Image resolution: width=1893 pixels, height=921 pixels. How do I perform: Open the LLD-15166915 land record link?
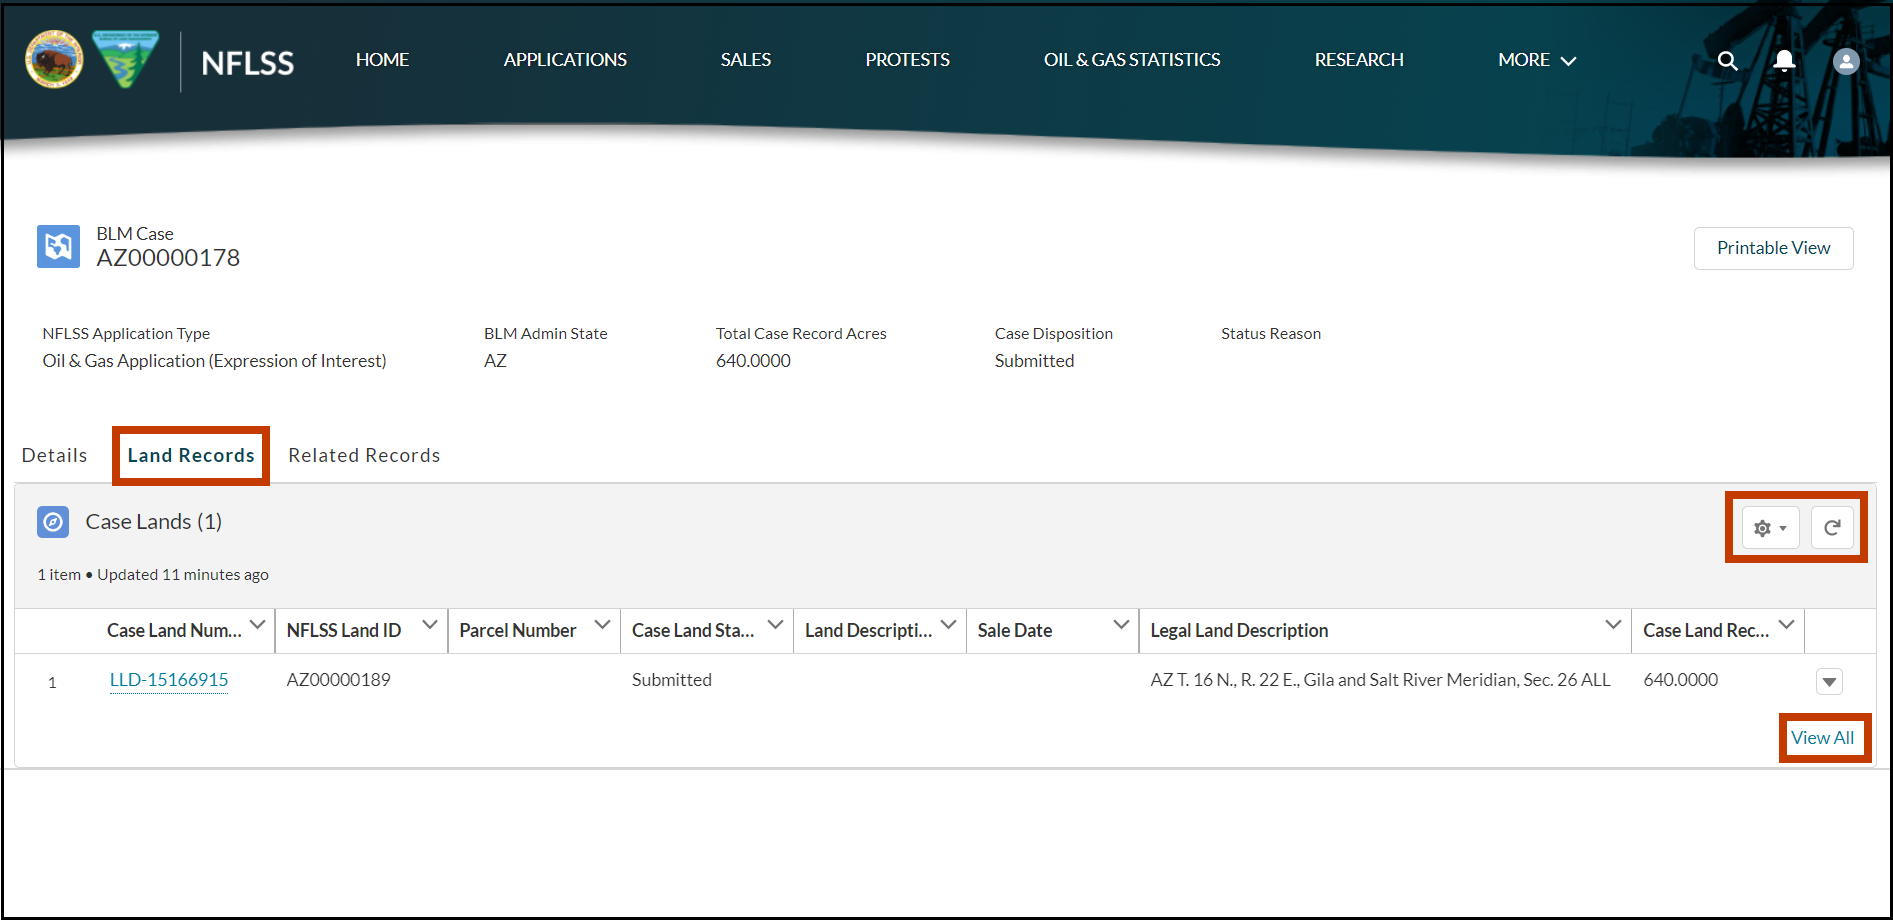click(x=168, y=680)
